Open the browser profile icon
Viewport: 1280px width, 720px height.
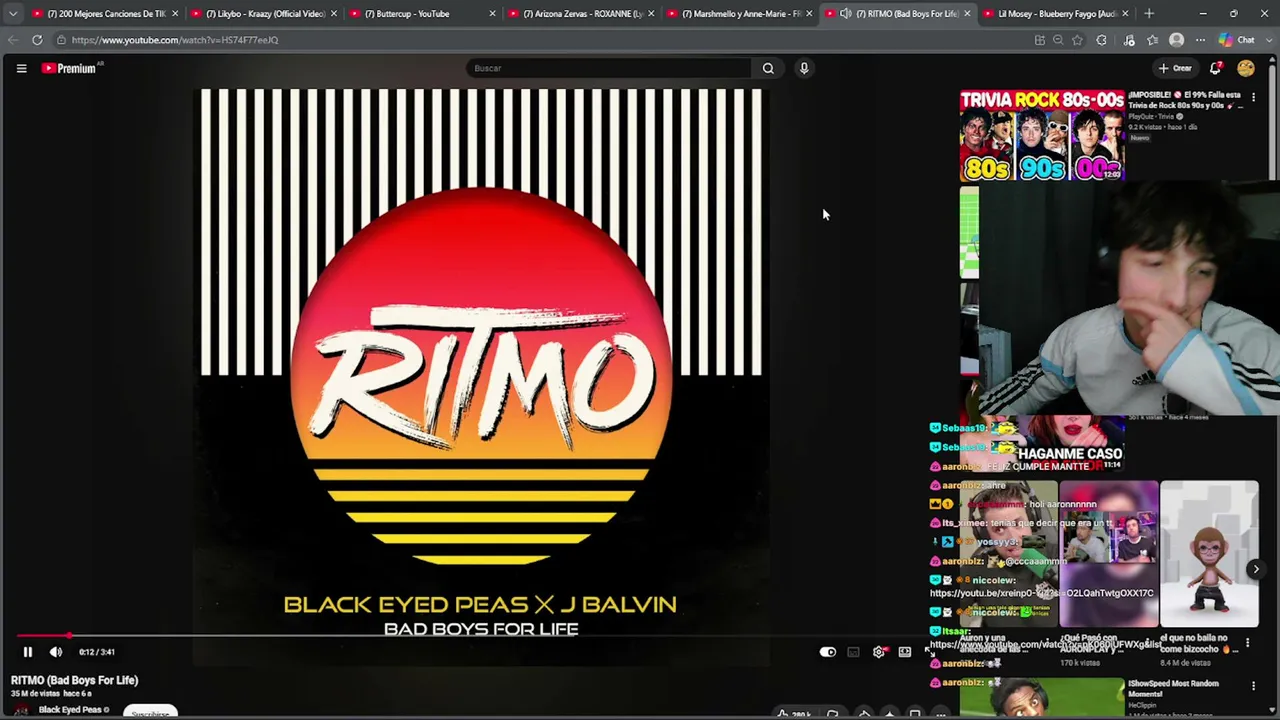pos(1177,40)
